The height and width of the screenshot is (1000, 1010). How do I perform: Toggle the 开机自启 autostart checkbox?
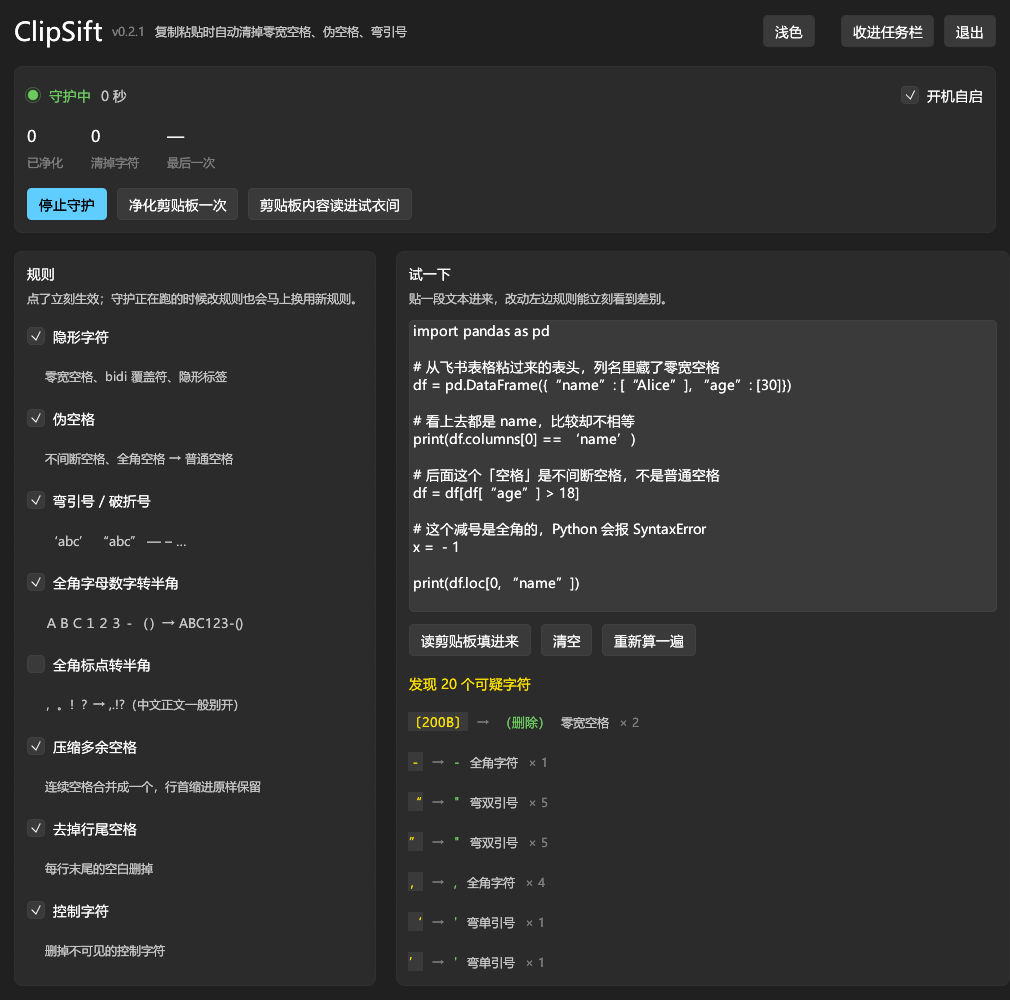click(x=910, y=96)
